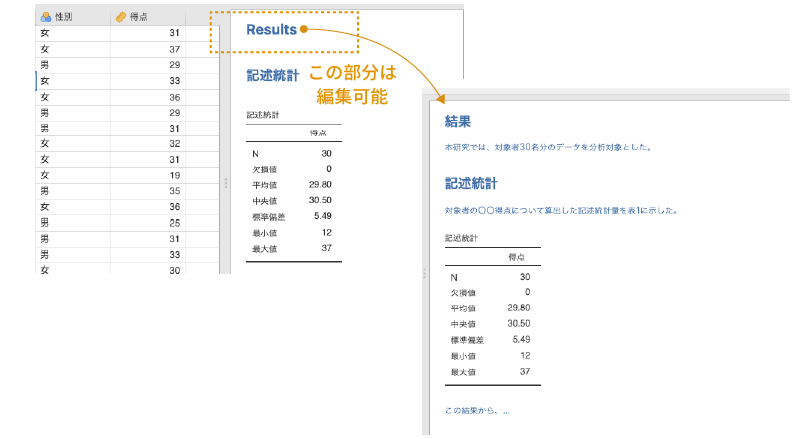Grab the splitter handle left of Results panel
Viewport: 800px width, 439px height.
click(226, 182)
